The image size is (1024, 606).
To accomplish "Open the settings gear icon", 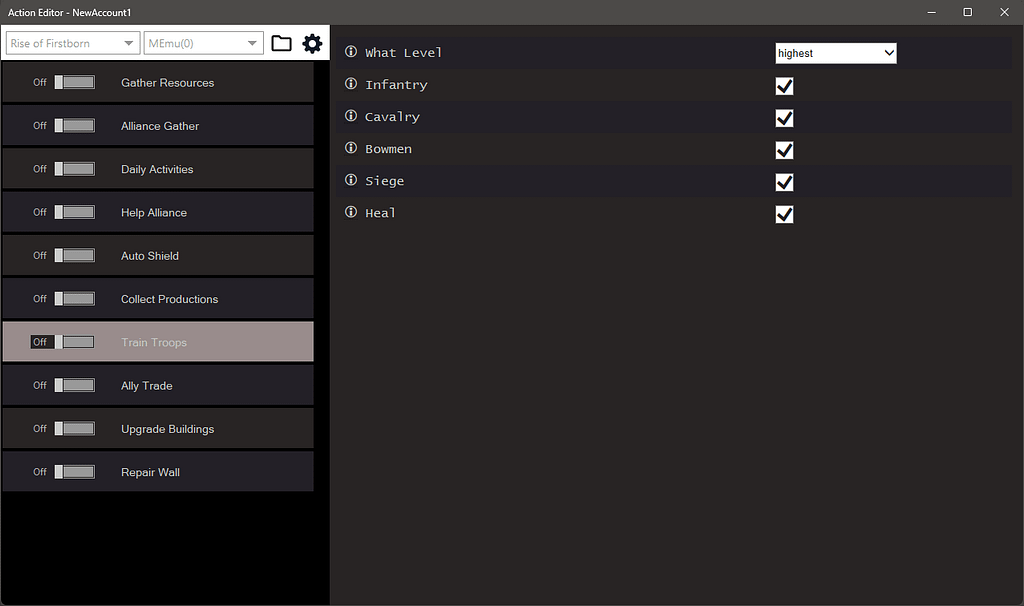I will pos(312,43).
